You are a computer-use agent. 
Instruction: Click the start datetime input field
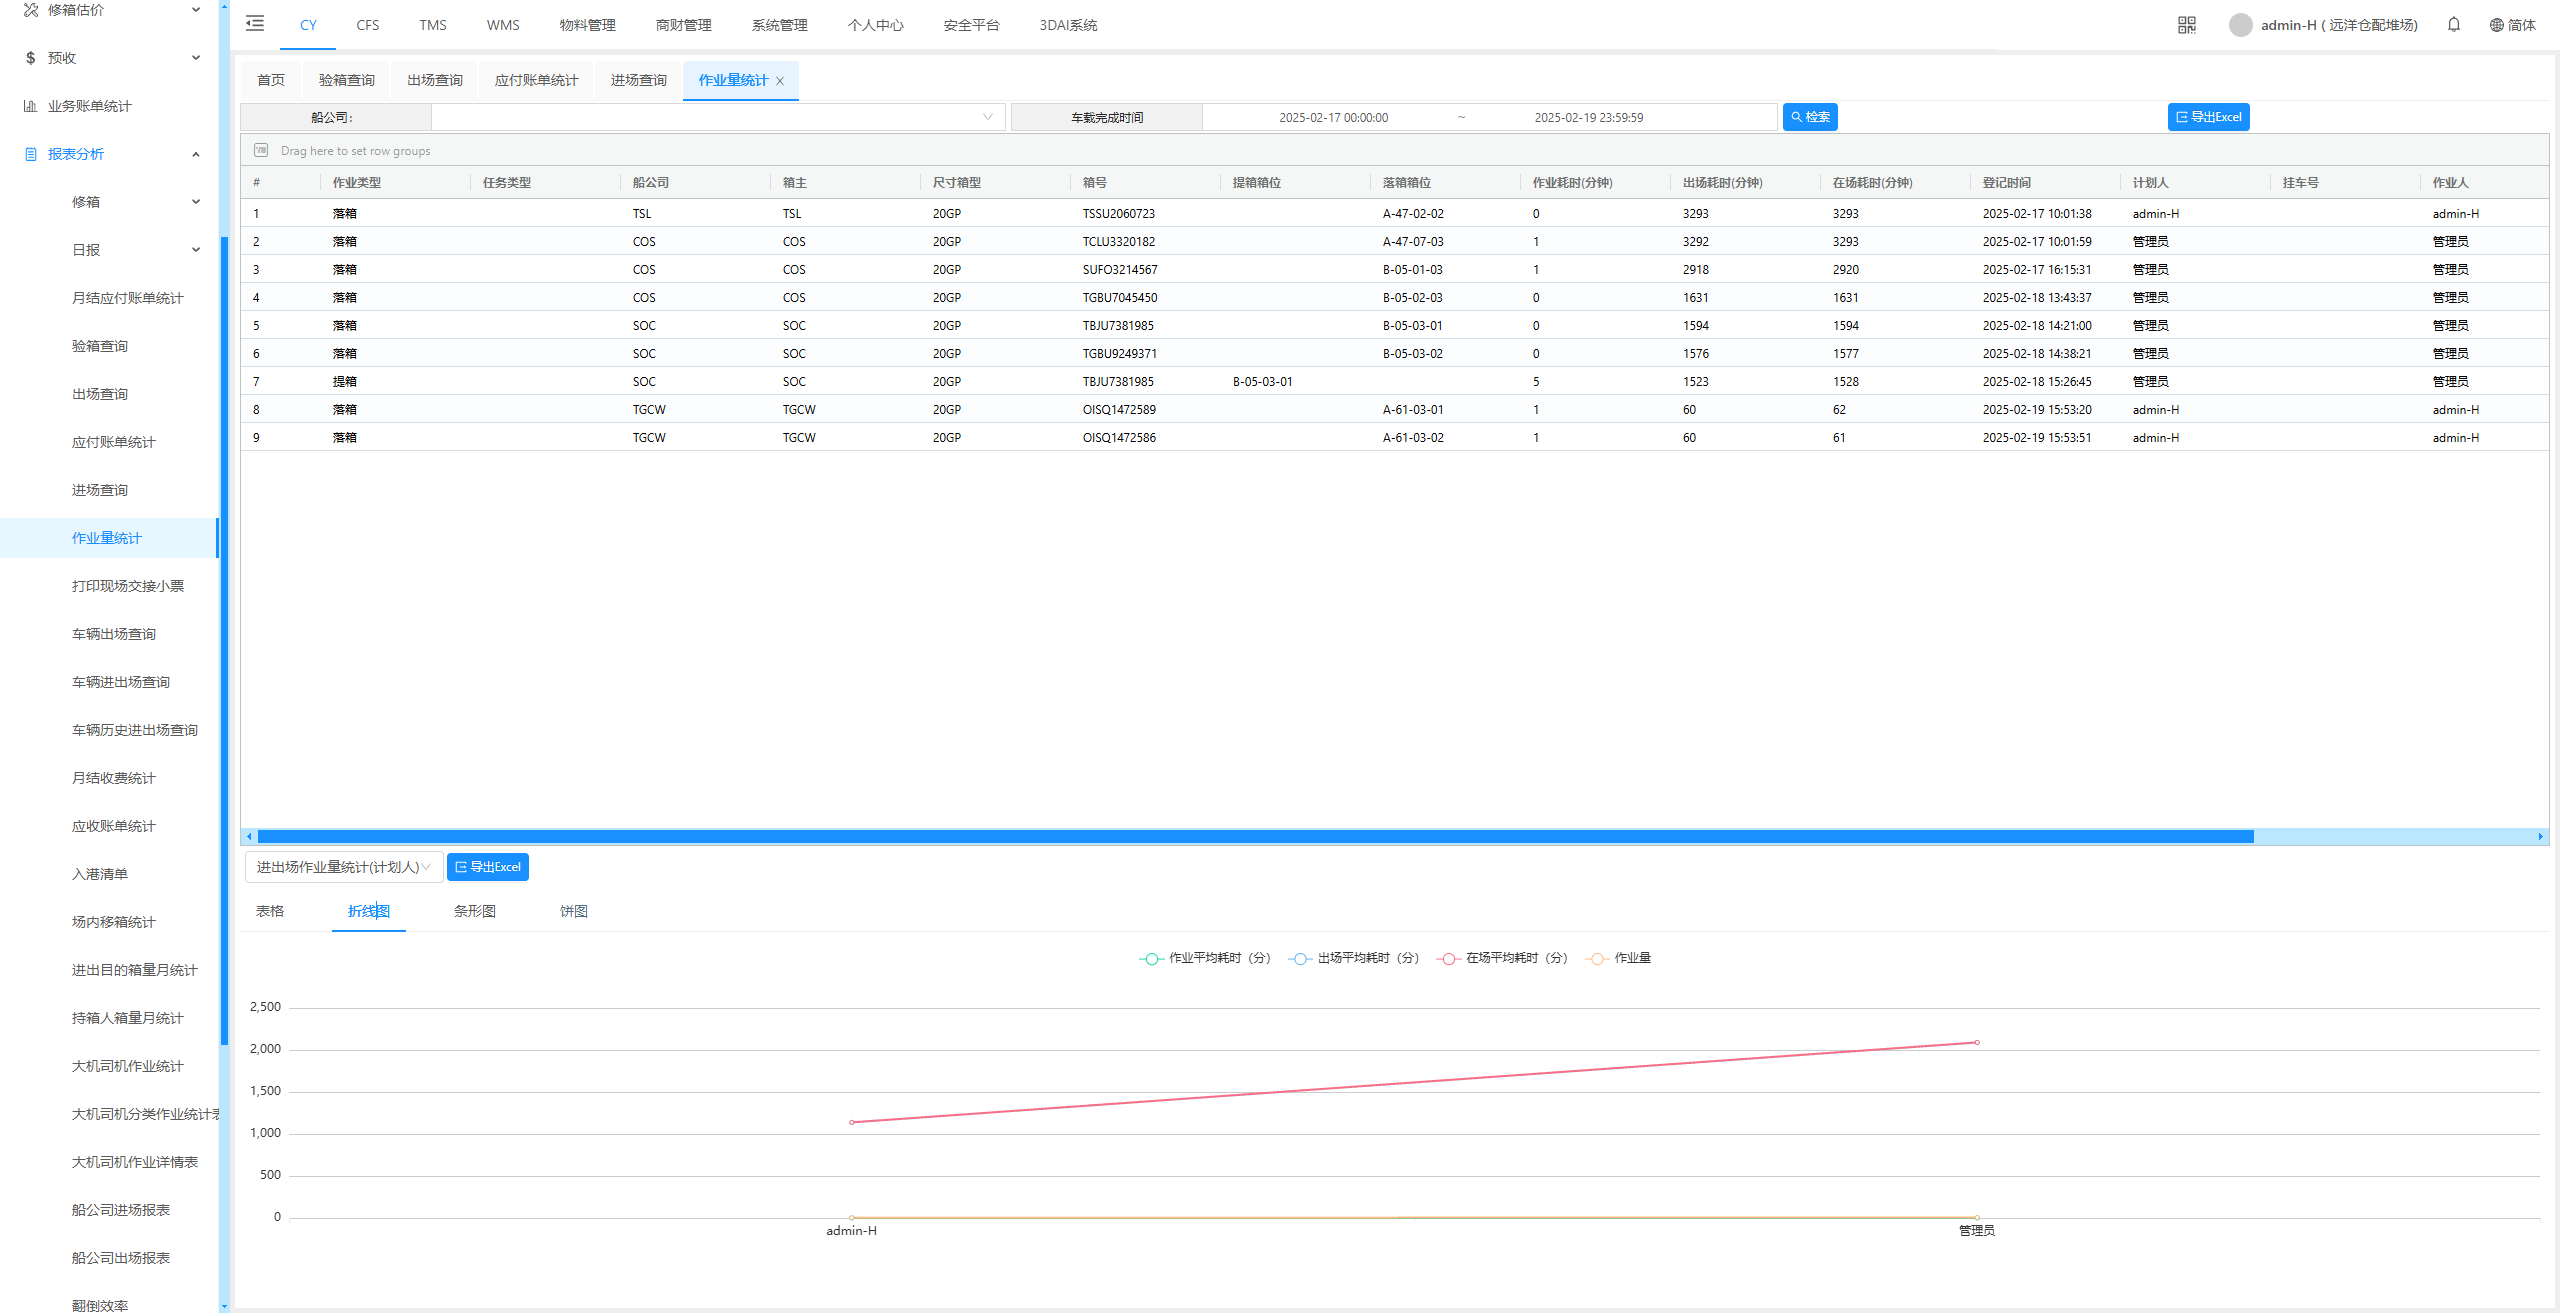(1332, 117)
